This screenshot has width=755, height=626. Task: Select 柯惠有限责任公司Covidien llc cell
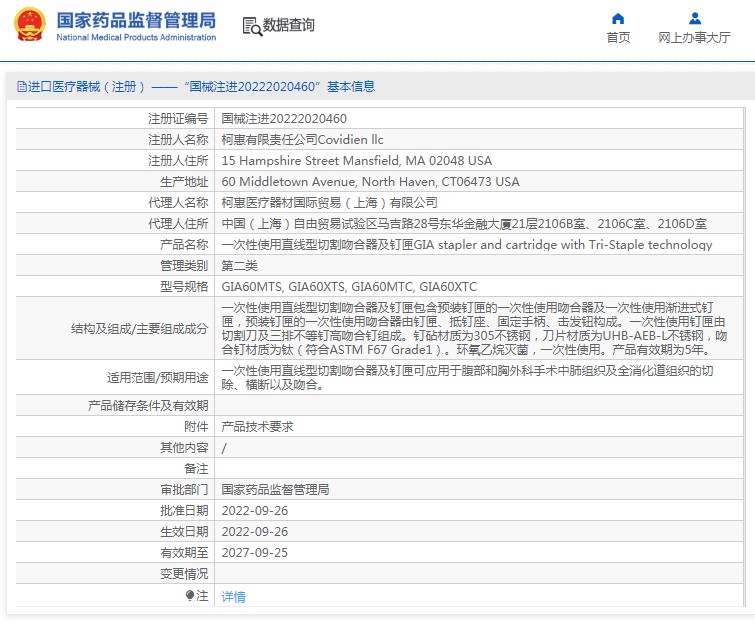(x=302, y=140)
